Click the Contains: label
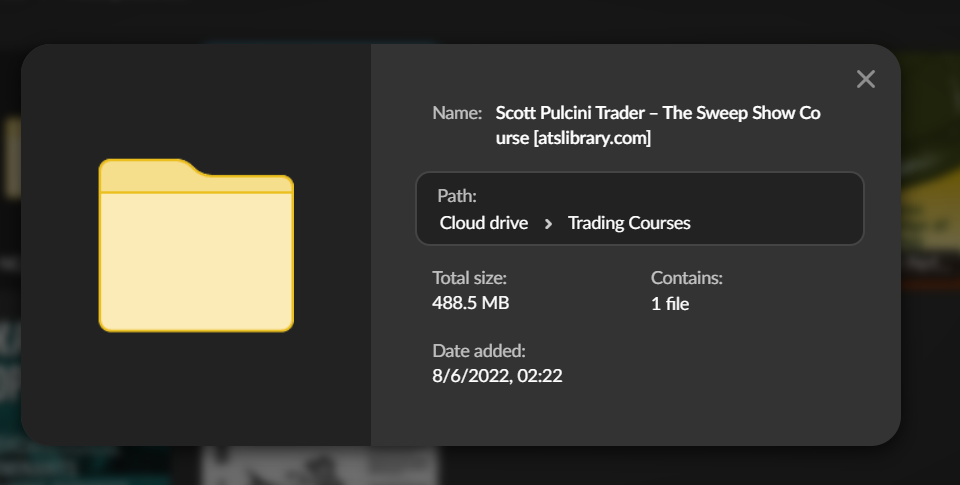 (x=686, y=278)
